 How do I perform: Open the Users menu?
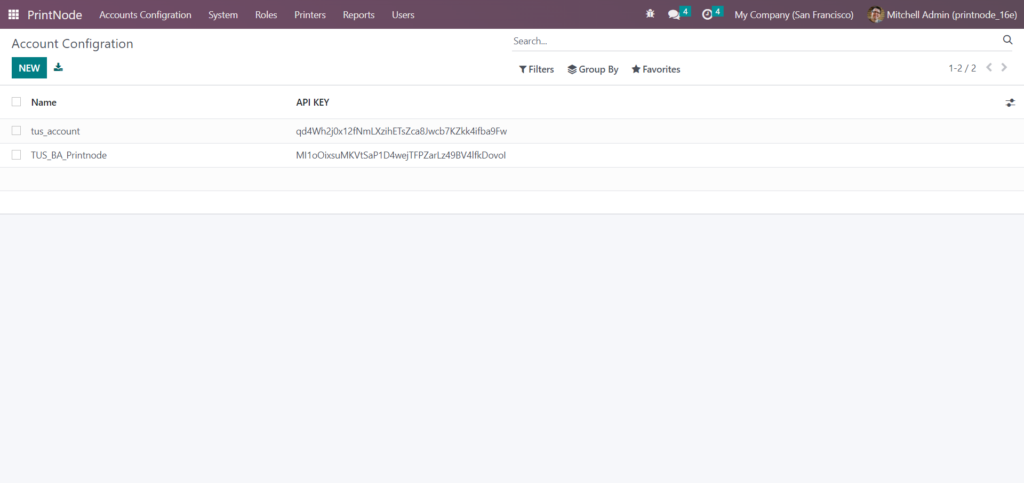pos(403,14)
